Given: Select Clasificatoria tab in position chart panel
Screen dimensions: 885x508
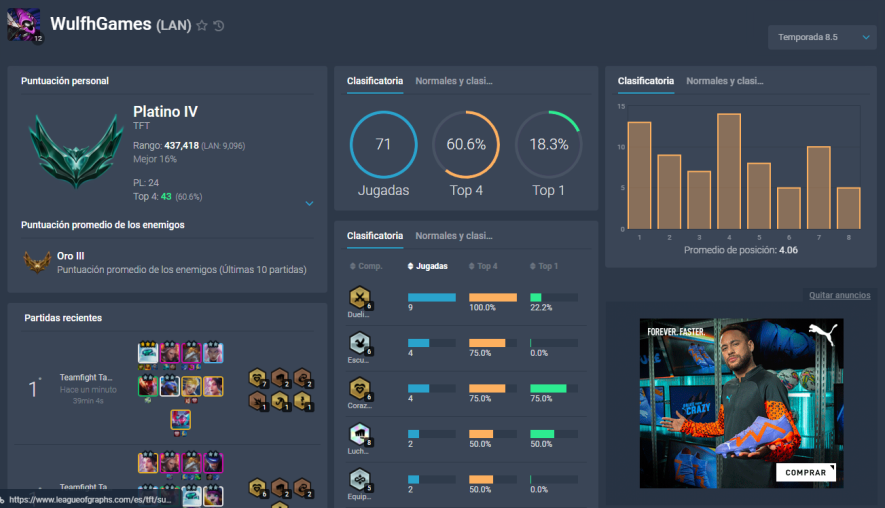Looking at the screenshot, I should pyautogui.click(x=646, y=81).
